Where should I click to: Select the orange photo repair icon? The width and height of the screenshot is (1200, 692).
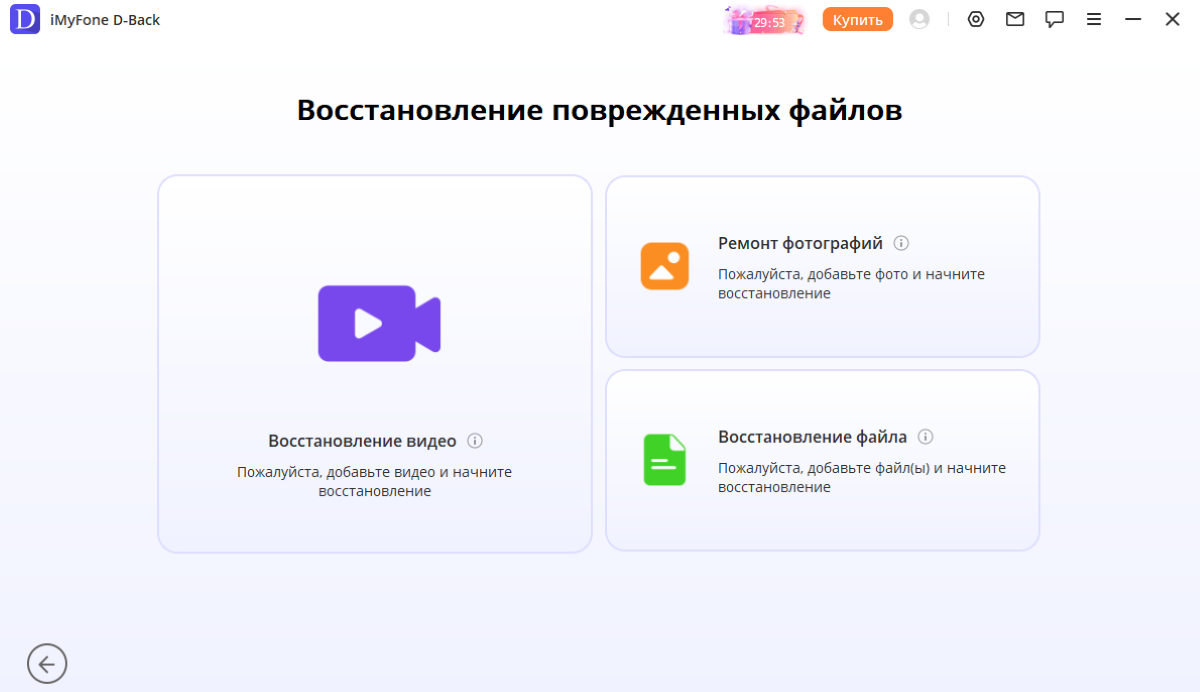(664, 266)
